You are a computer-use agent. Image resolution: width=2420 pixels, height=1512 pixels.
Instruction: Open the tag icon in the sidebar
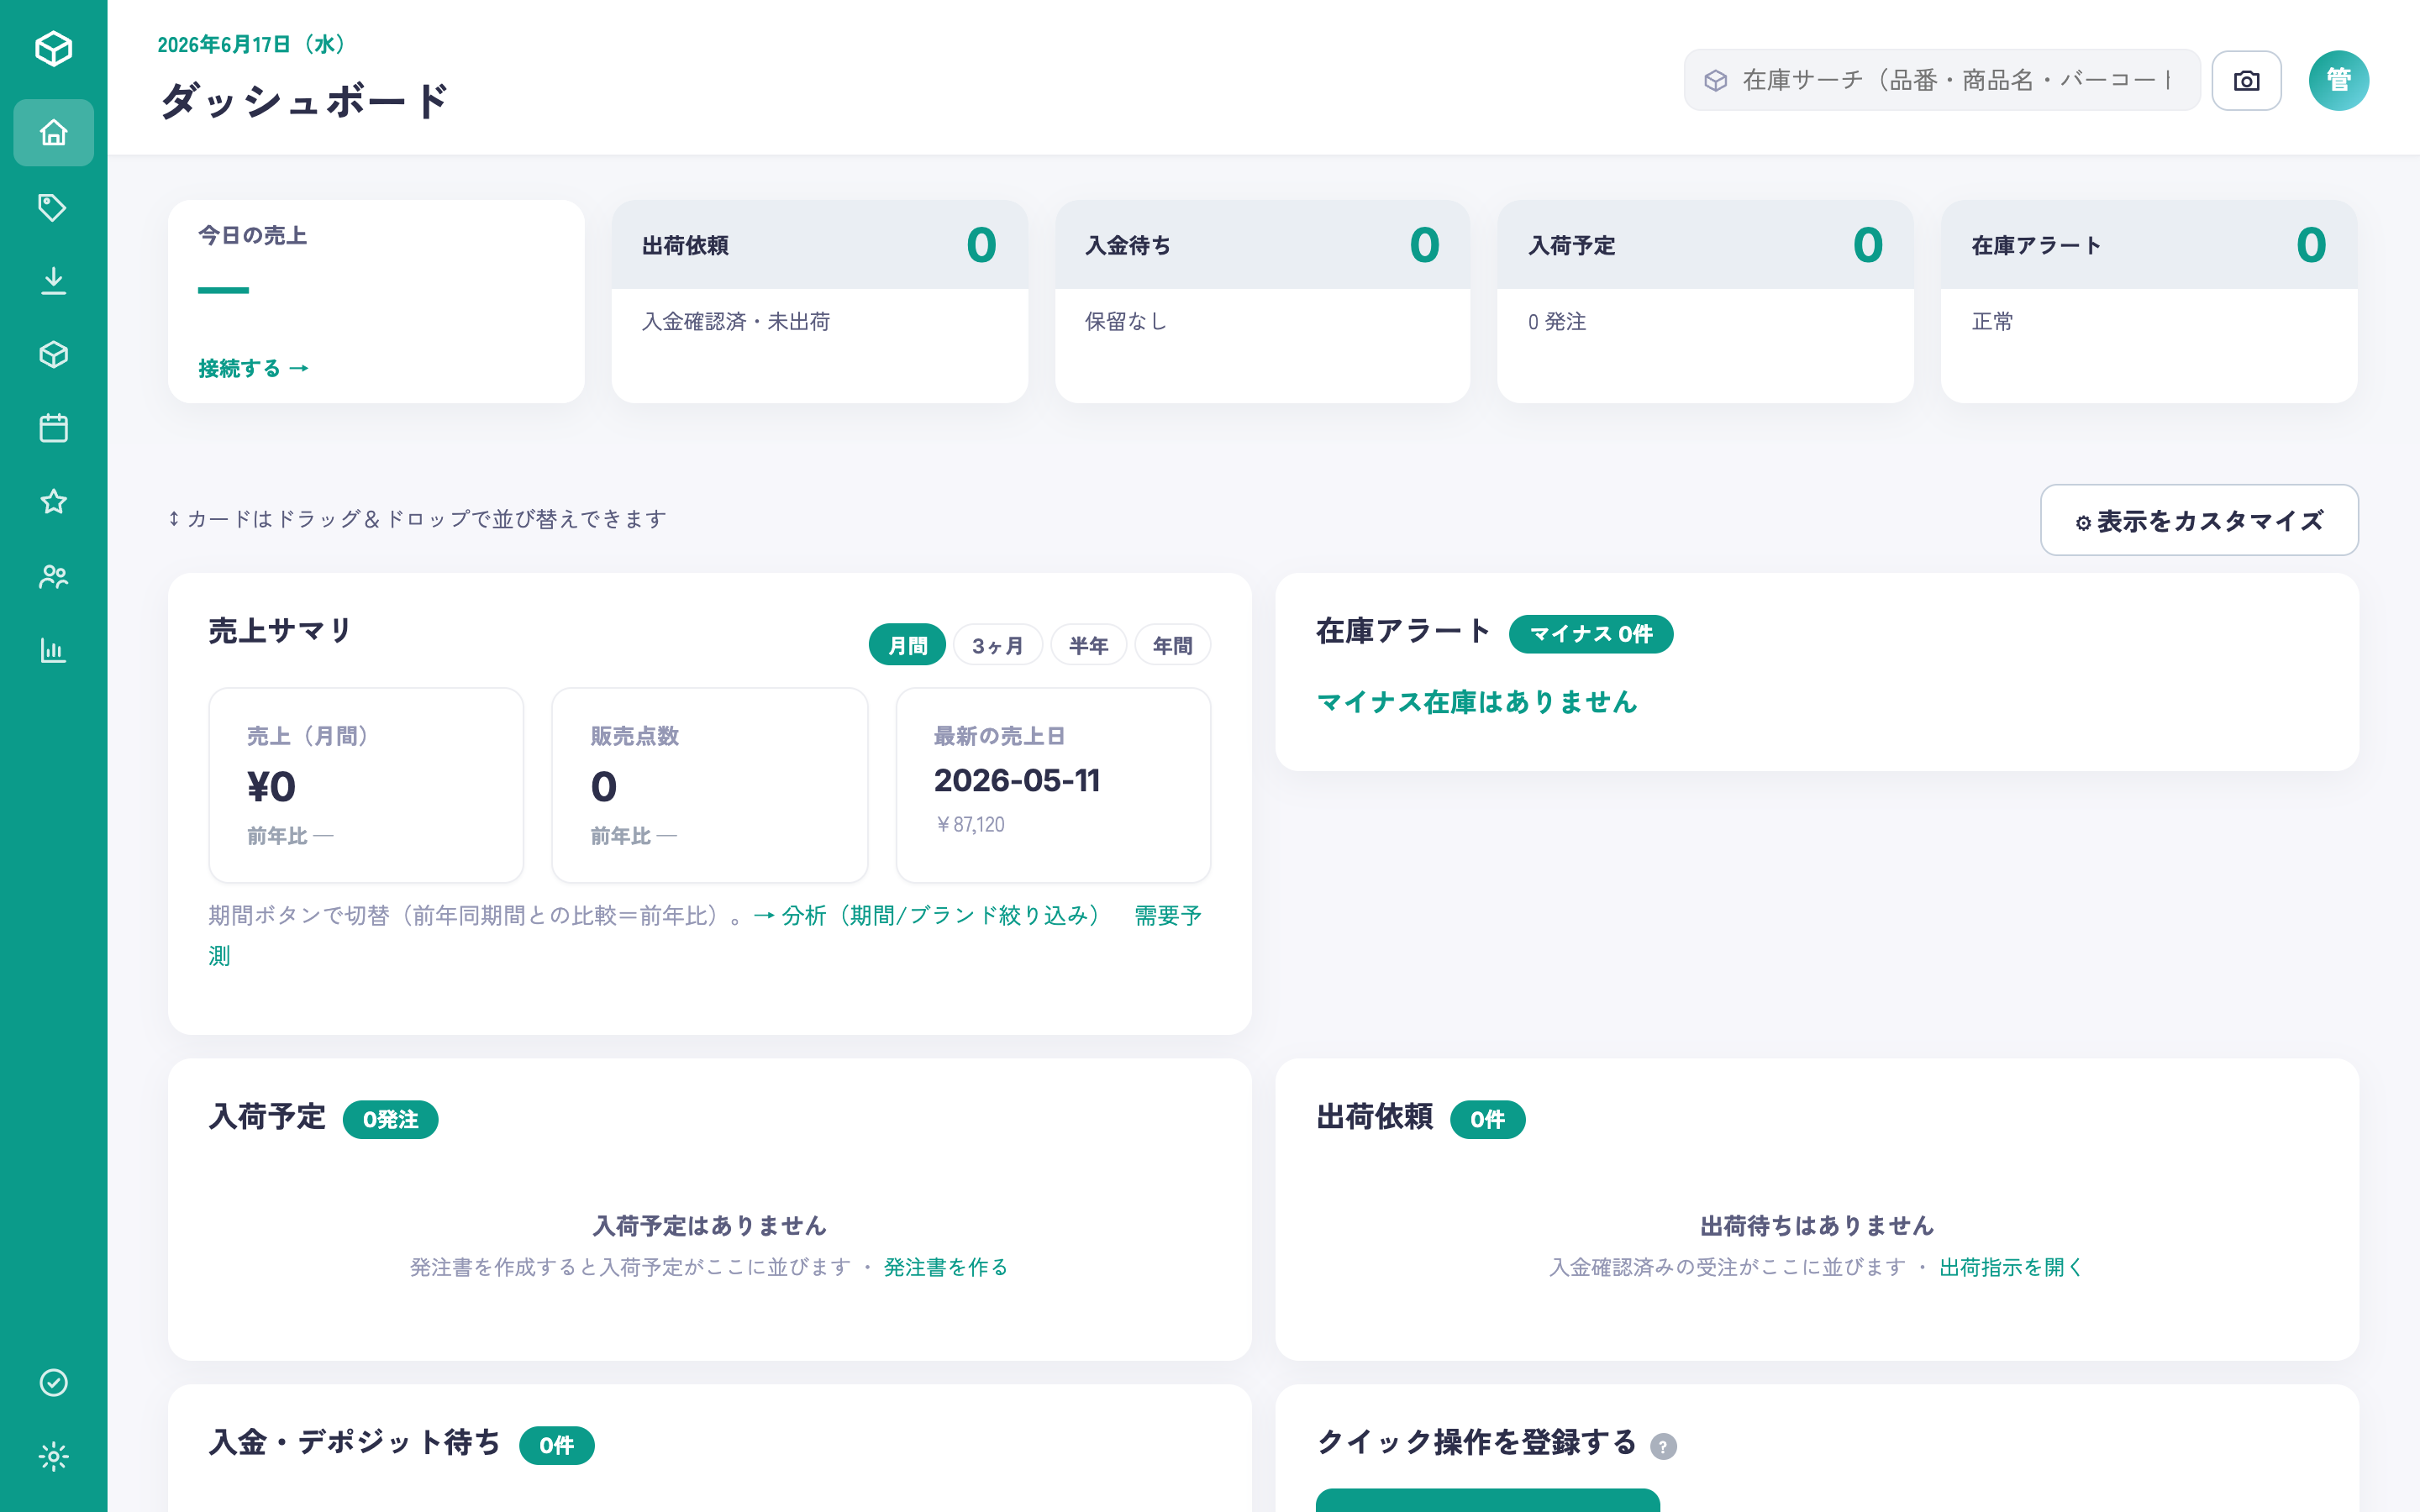click(53, 207)
